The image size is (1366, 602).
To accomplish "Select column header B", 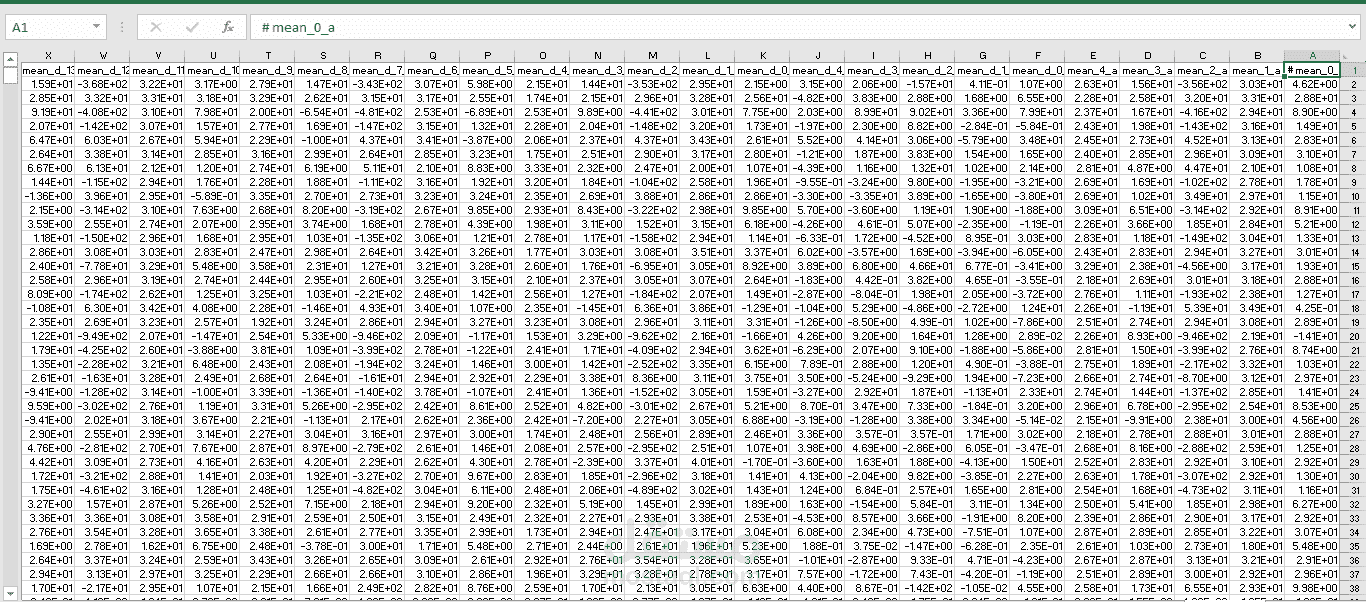I will [x=1257, y=55].
